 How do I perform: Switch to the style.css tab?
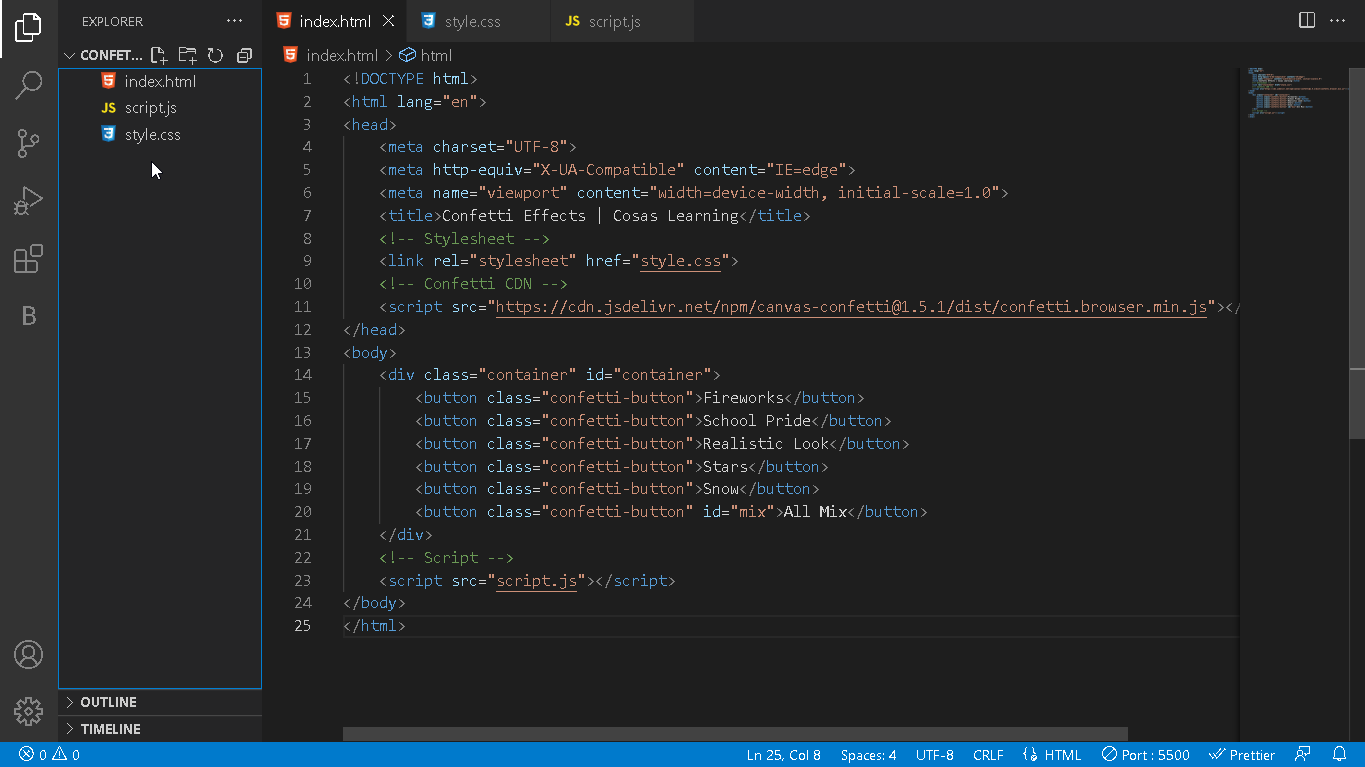click(478, 20)
